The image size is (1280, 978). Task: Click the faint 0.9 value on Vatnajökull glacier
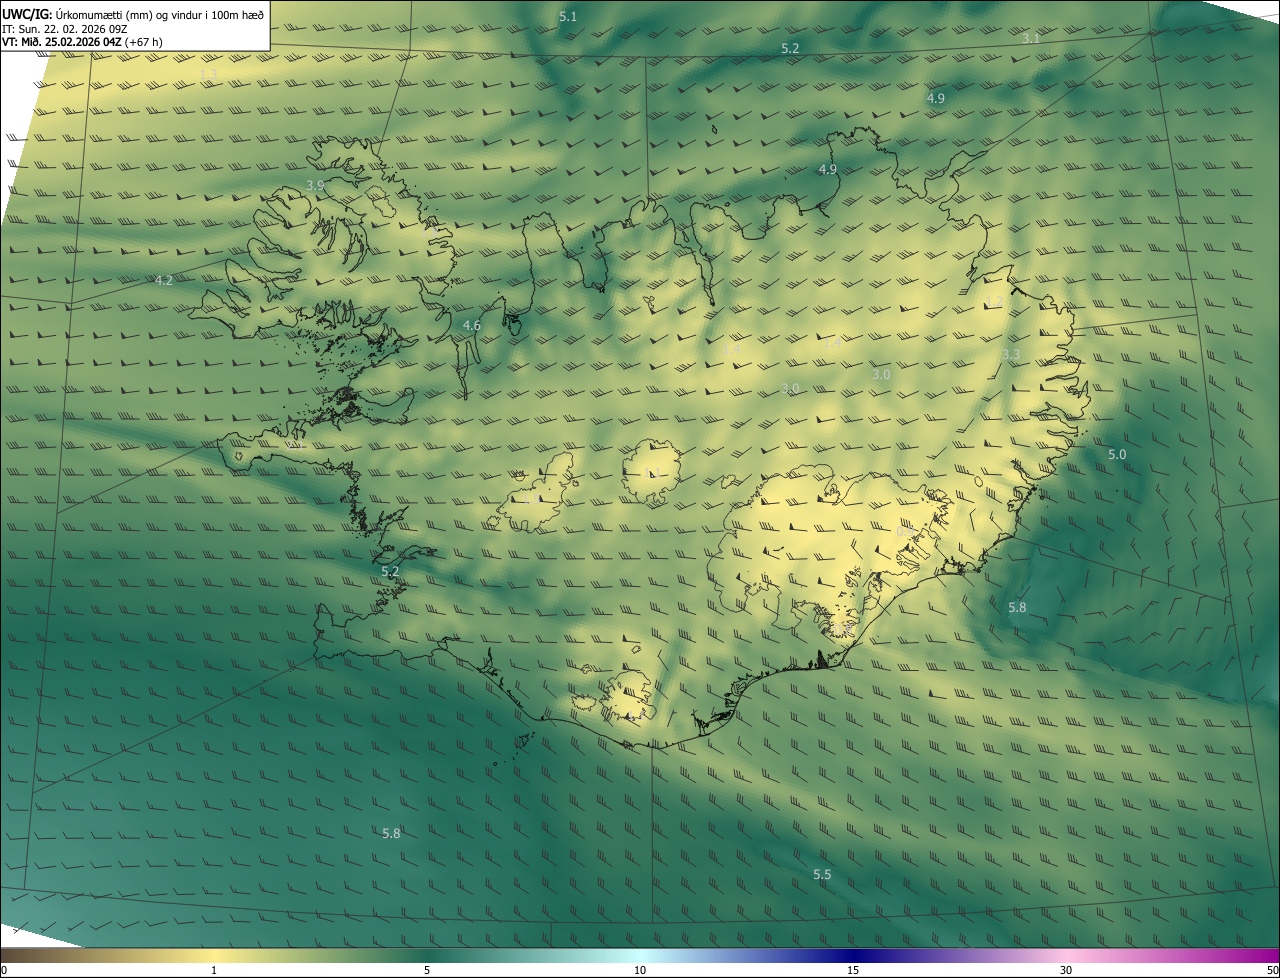tap(903, 533)
